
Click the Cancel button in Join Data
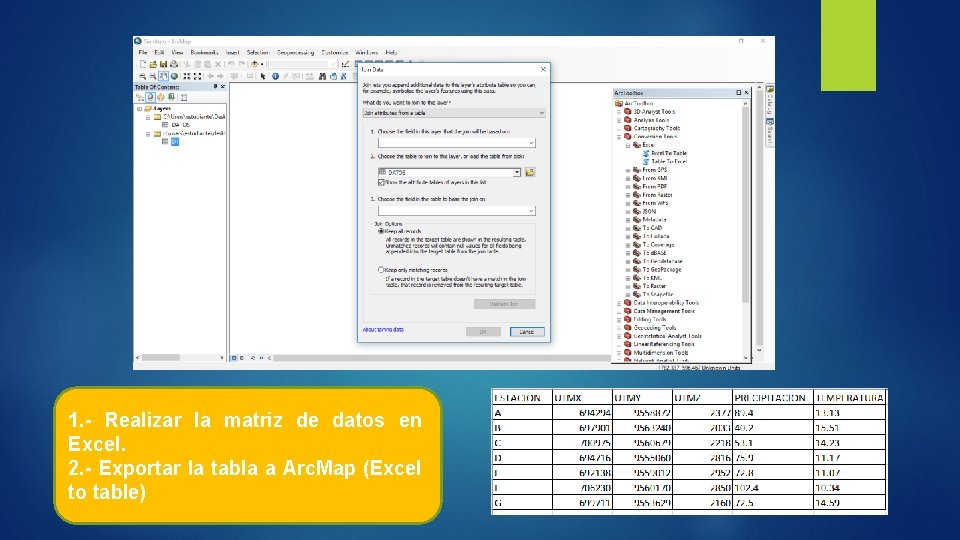point(527,332)
